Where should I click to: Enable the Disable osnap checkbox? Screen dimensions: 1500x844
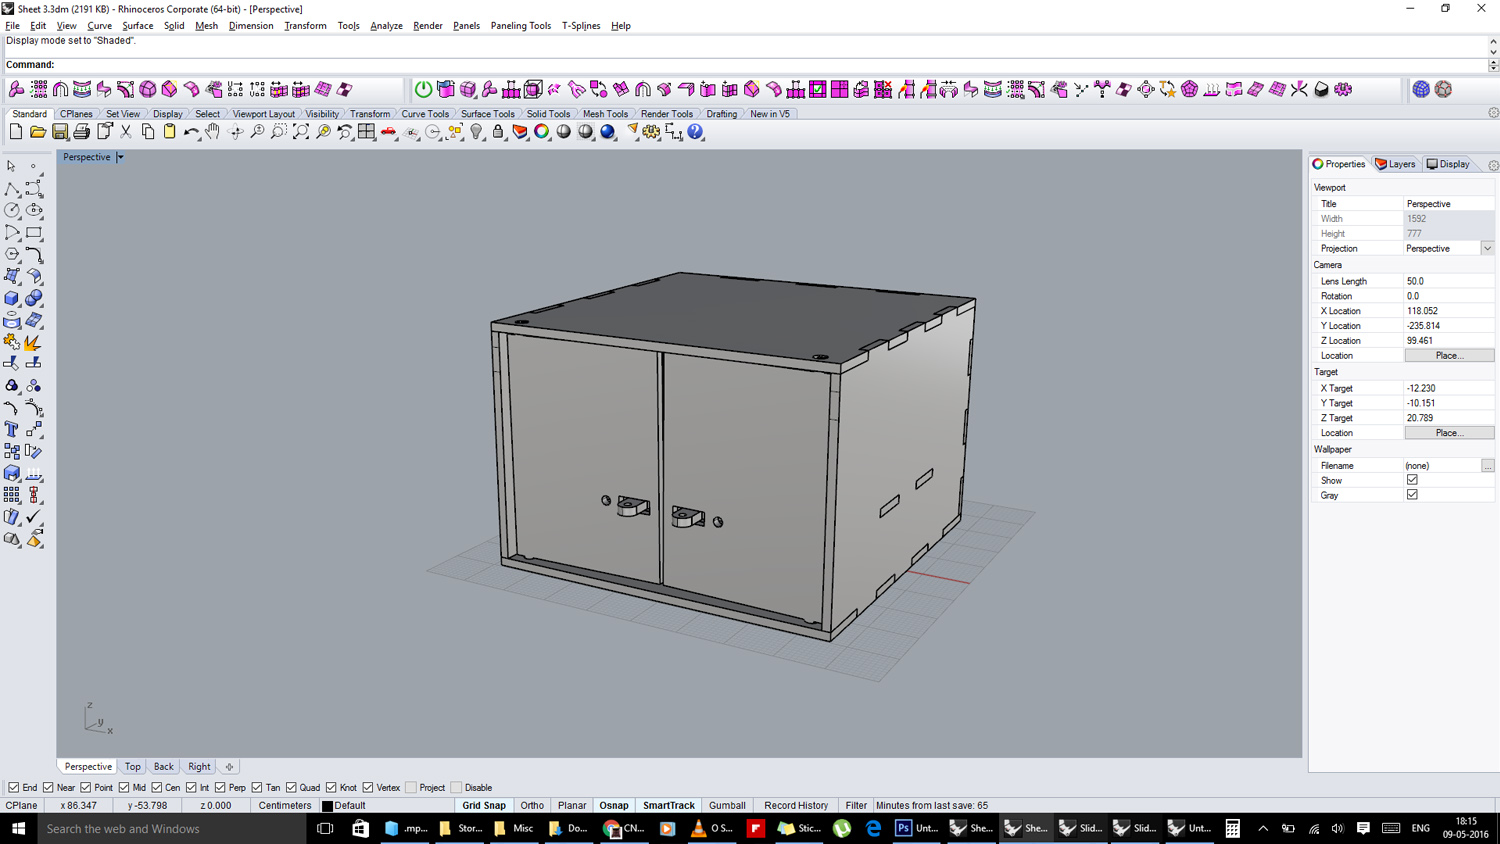[x=456, y=787]
